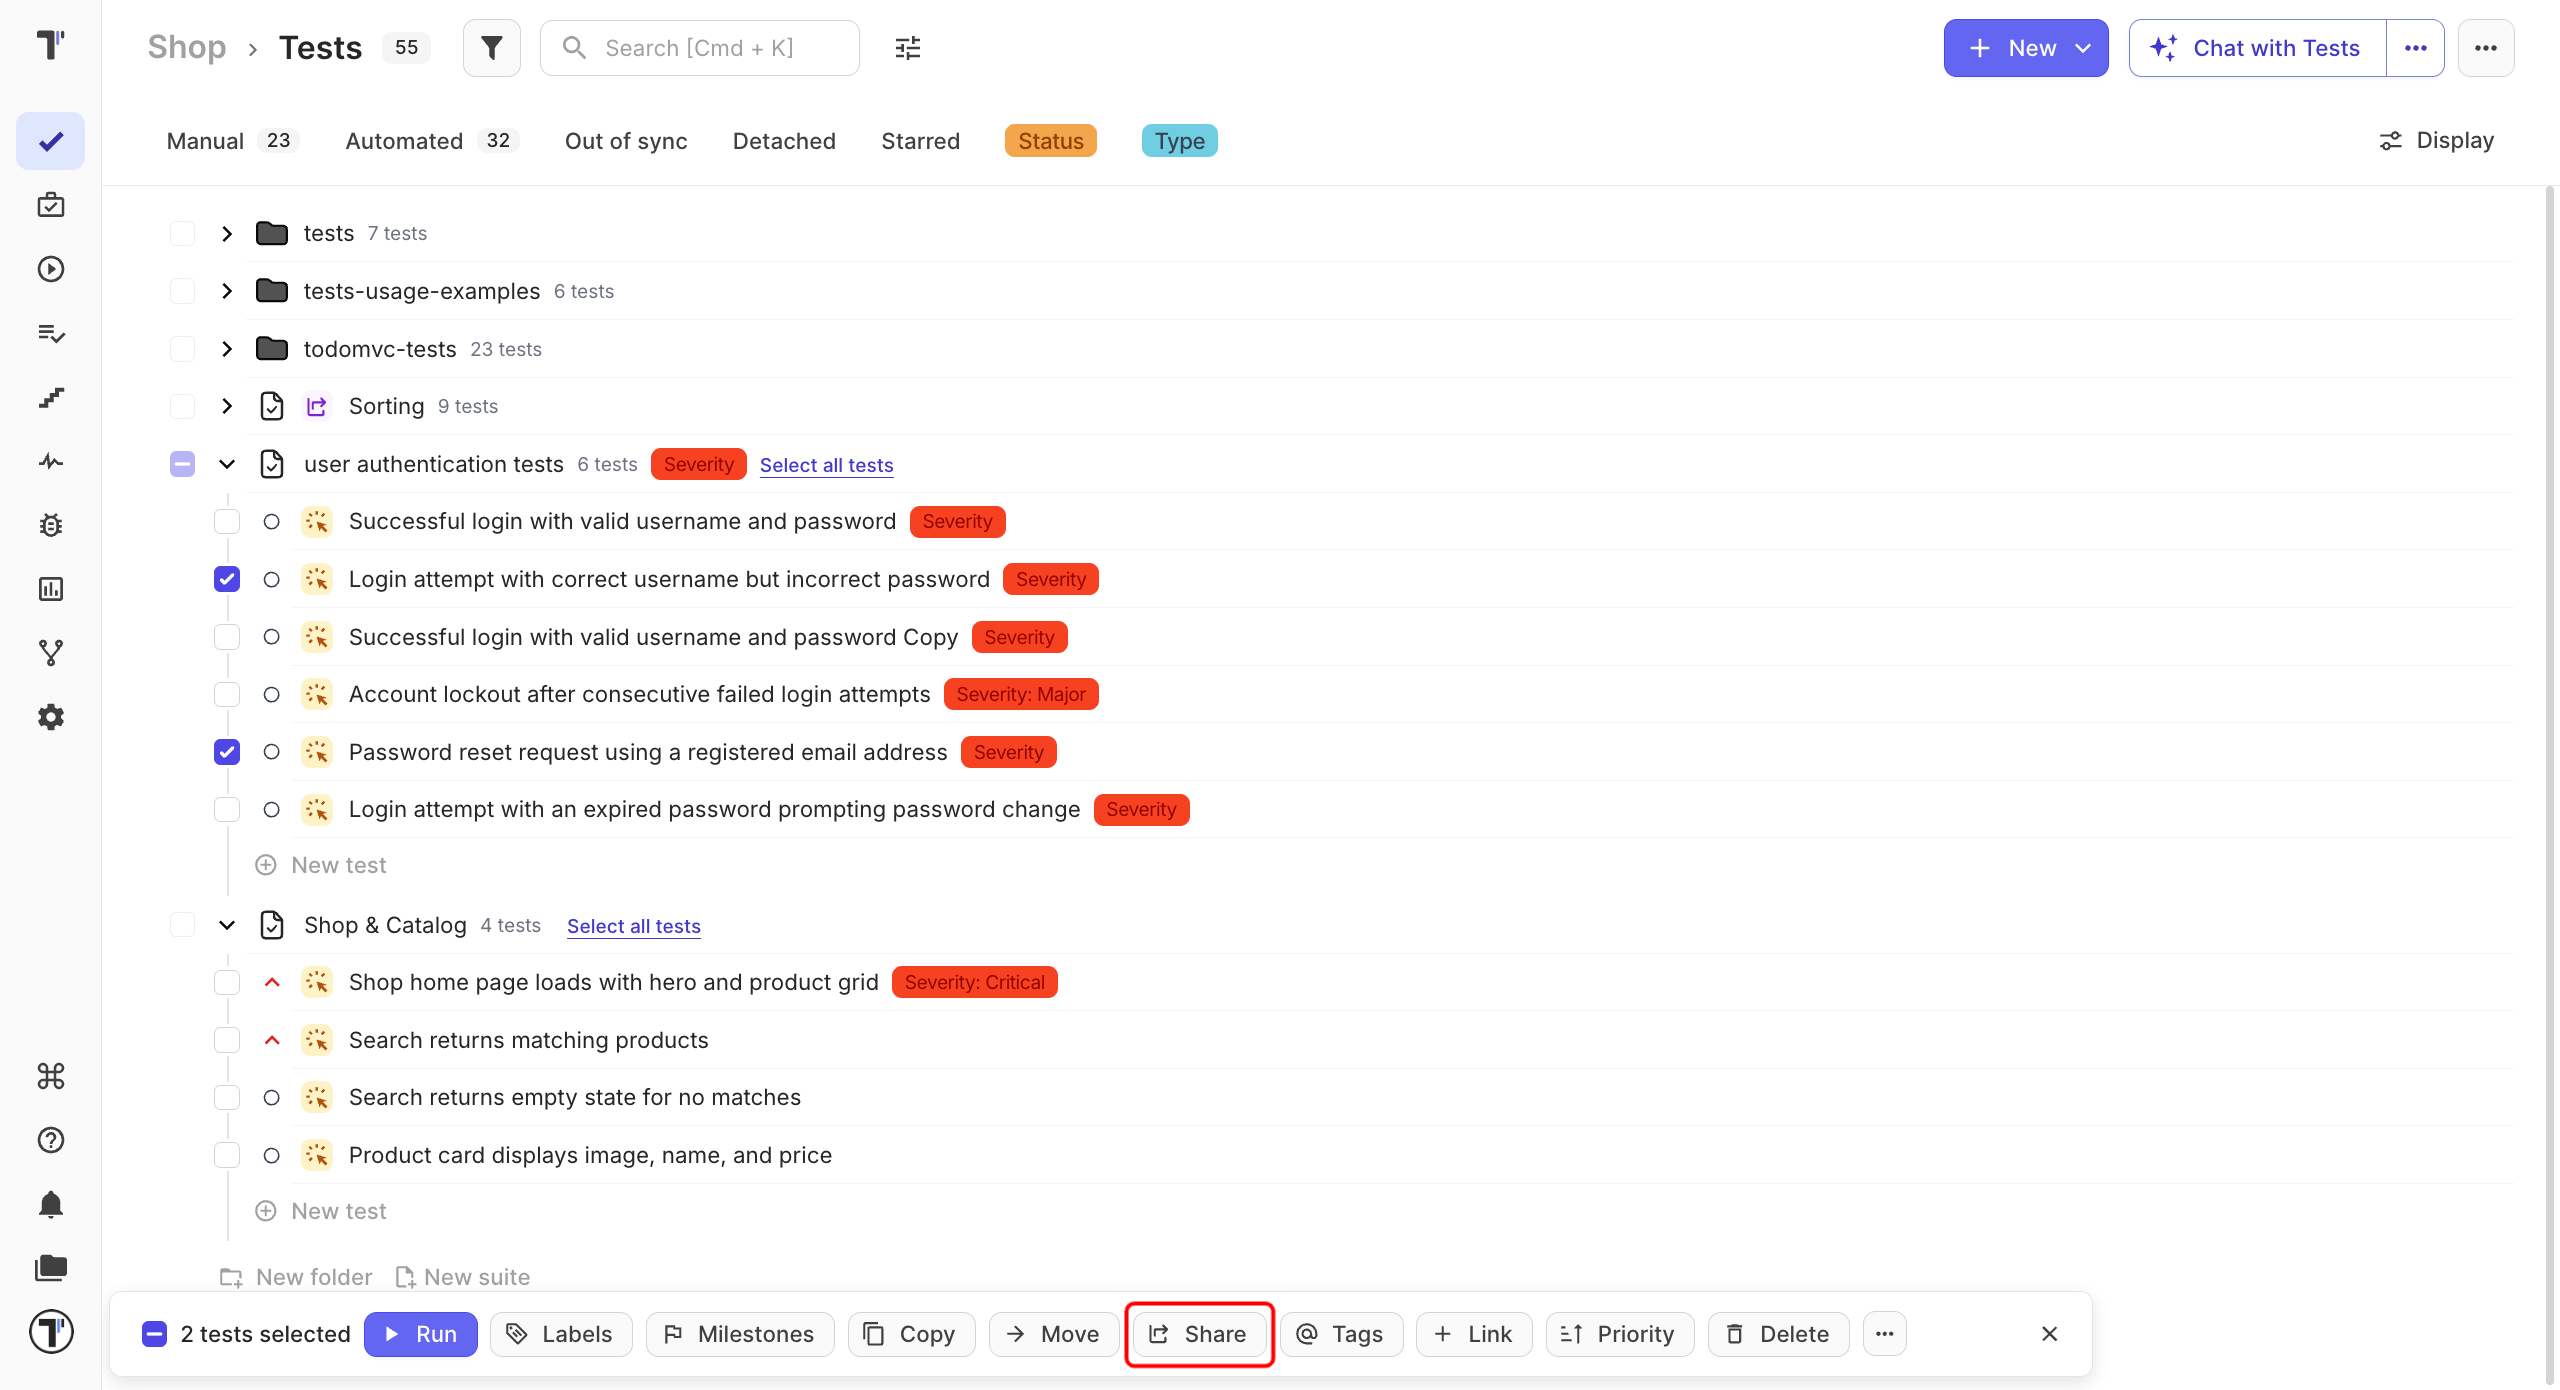2560x1390 pixels.
Task: Click New suite at list bottom
Action: (463, 1277)
